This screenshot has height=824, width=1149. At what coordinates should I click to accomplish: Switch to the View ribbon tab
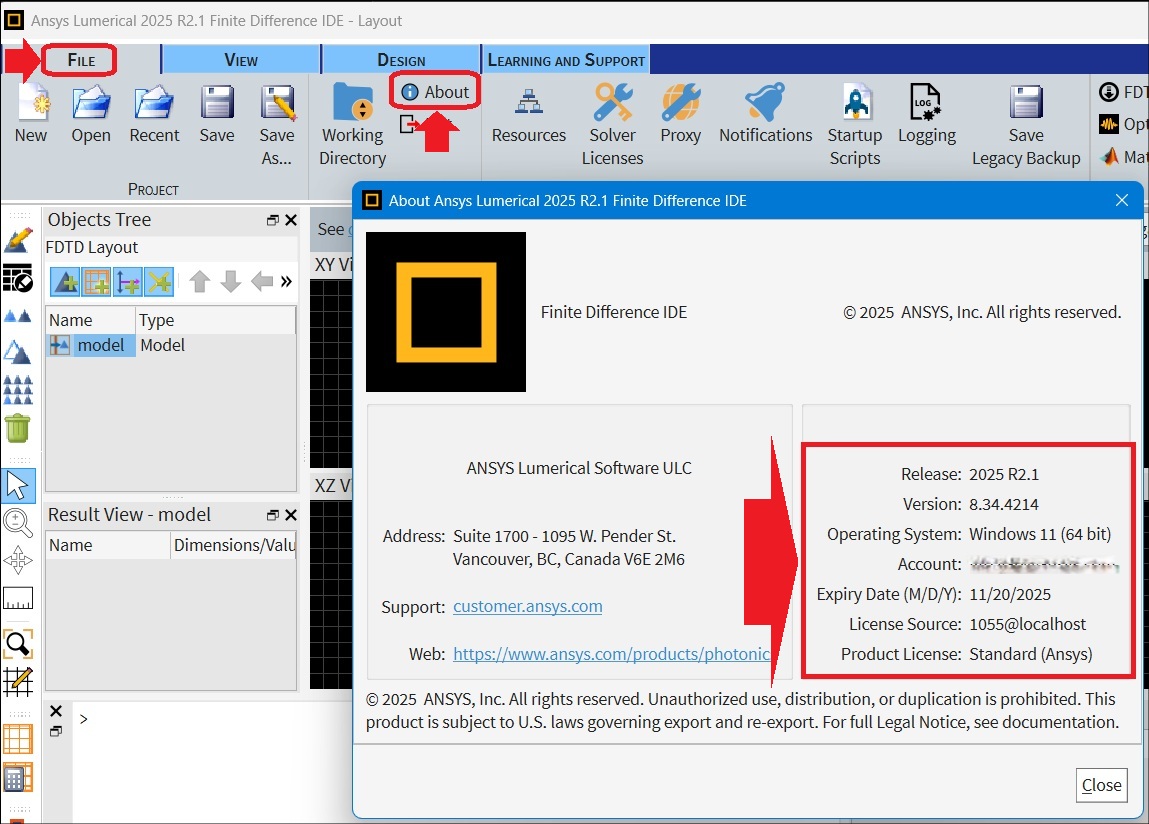coord(241,60)
